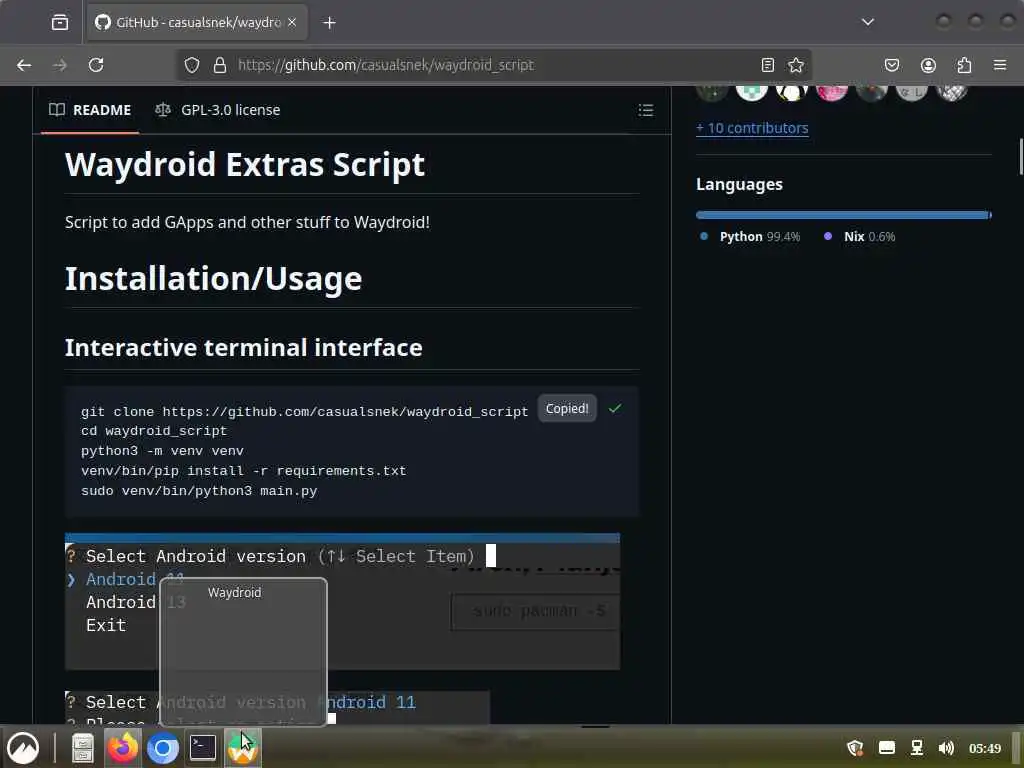The height and width of the screenshot is (768, 1024).
Task: Close the GitHub waydroid_script tab
Action: [292, 22]
